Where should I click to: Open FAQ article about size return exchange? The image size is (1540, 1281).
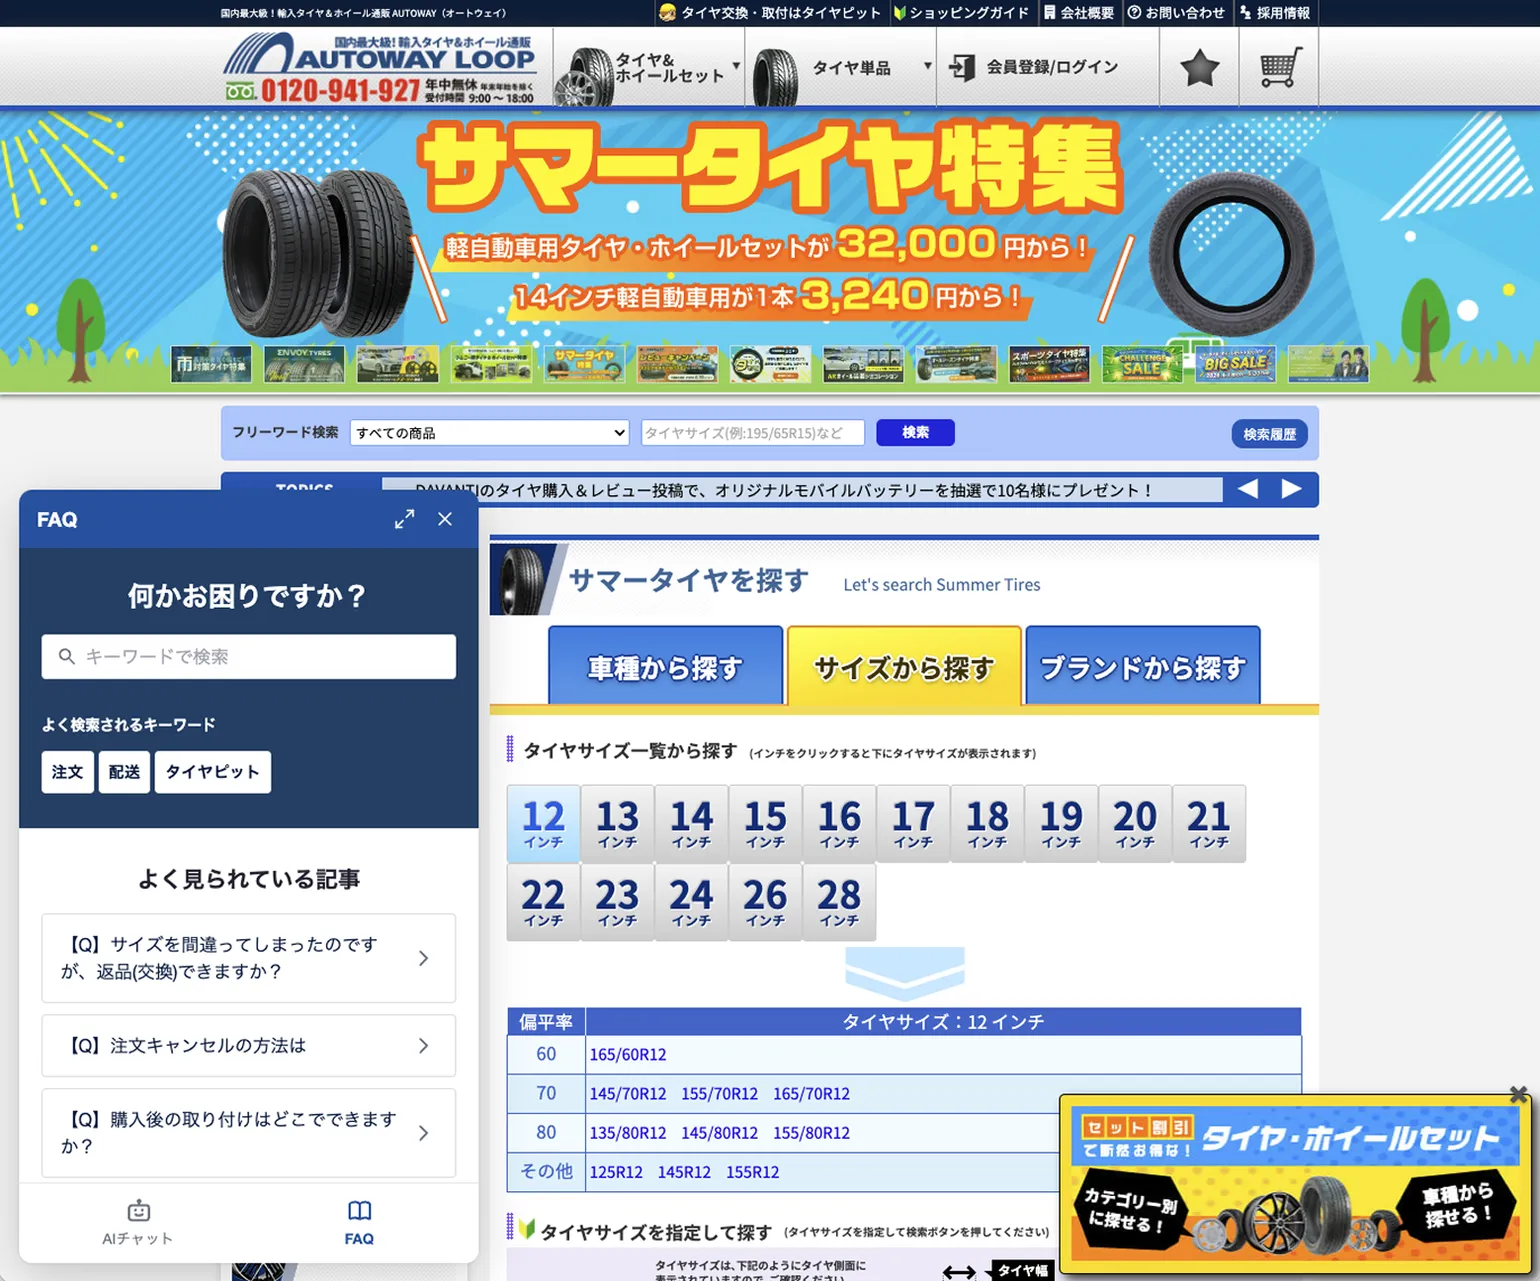[249, 958]
